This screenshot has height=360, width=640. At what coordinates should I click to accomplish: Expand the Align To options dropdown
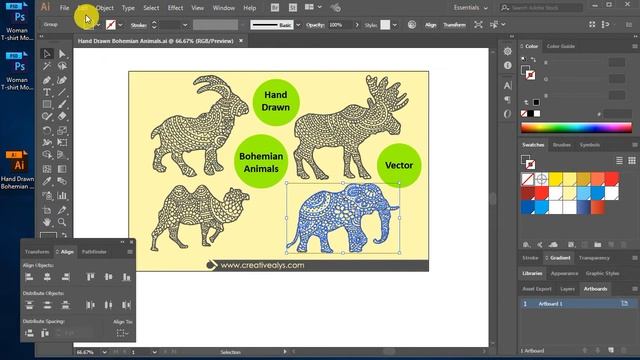coord(122,333)
